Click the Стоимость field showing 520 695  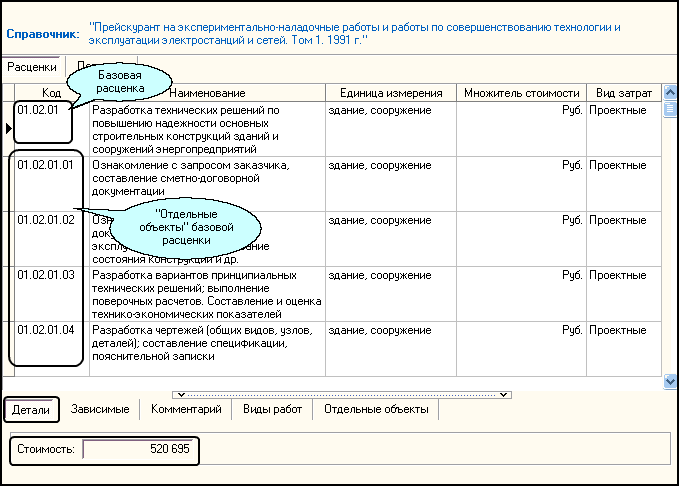[138, 450]
